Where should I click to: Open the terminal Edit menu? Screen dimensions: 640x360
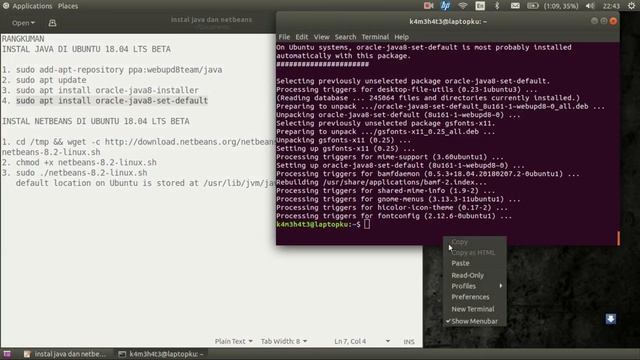coord(302,37)
